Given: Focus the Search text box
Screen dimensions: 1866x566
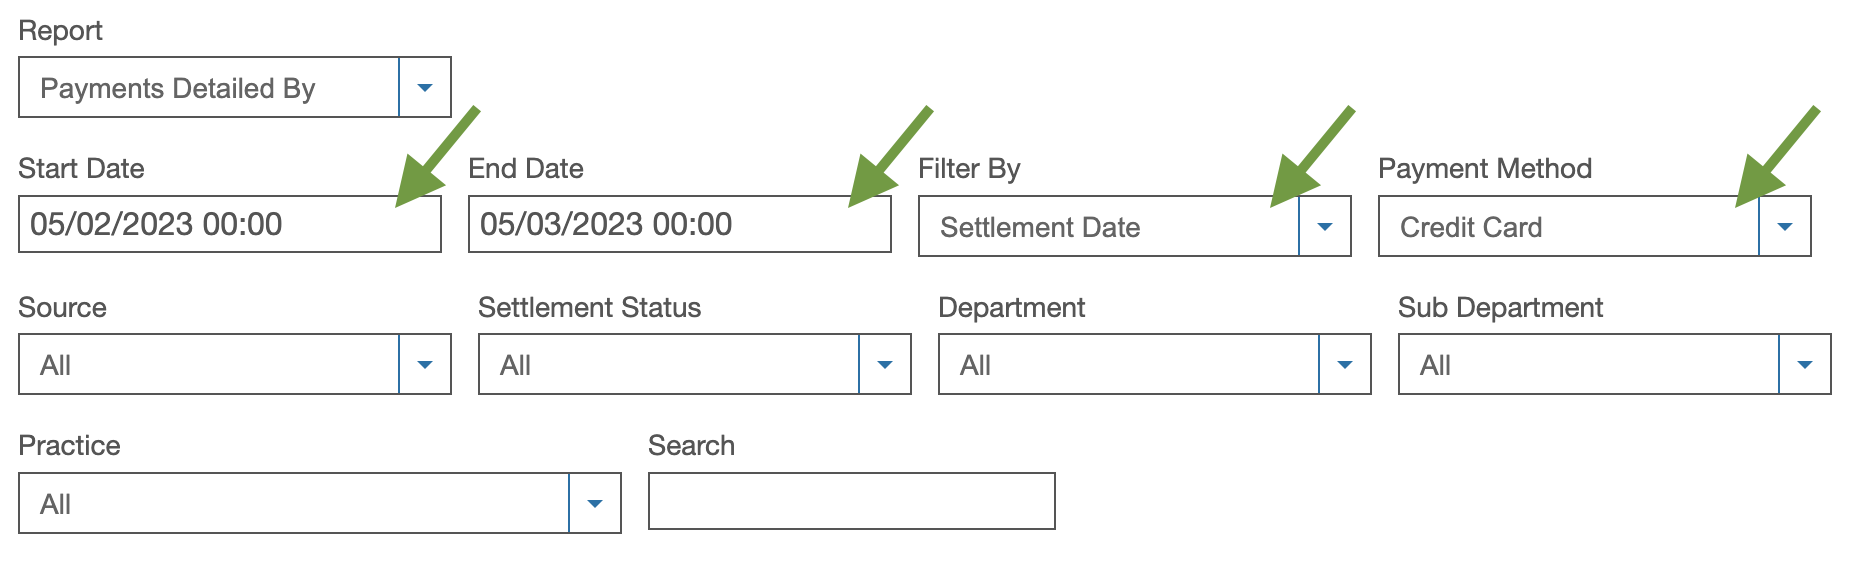Looking at the screenshot, I should click(851, 501).
